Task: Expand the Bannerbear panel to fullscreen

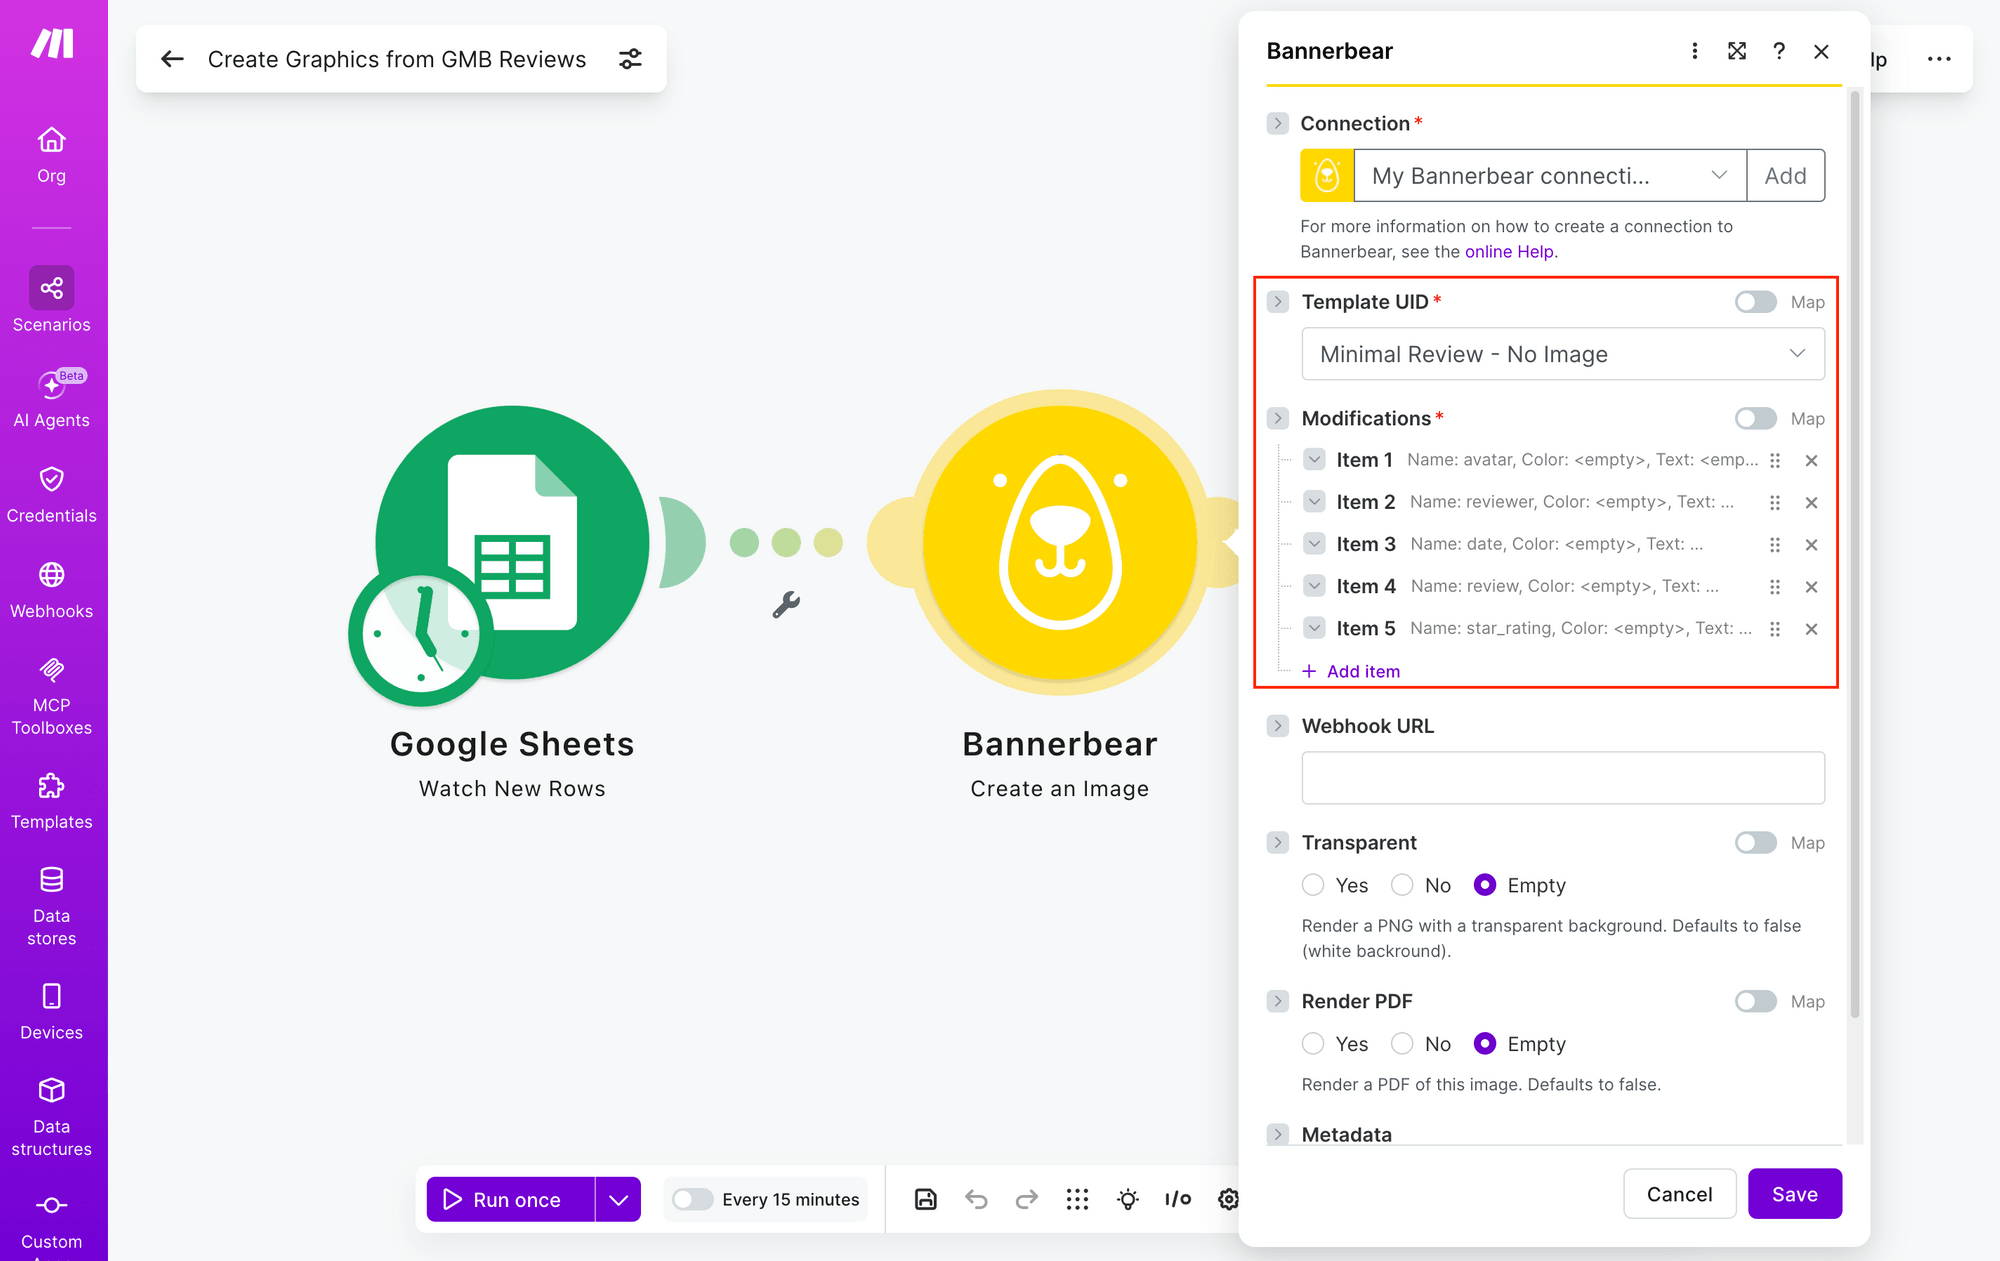Action: pos(1737,51)
